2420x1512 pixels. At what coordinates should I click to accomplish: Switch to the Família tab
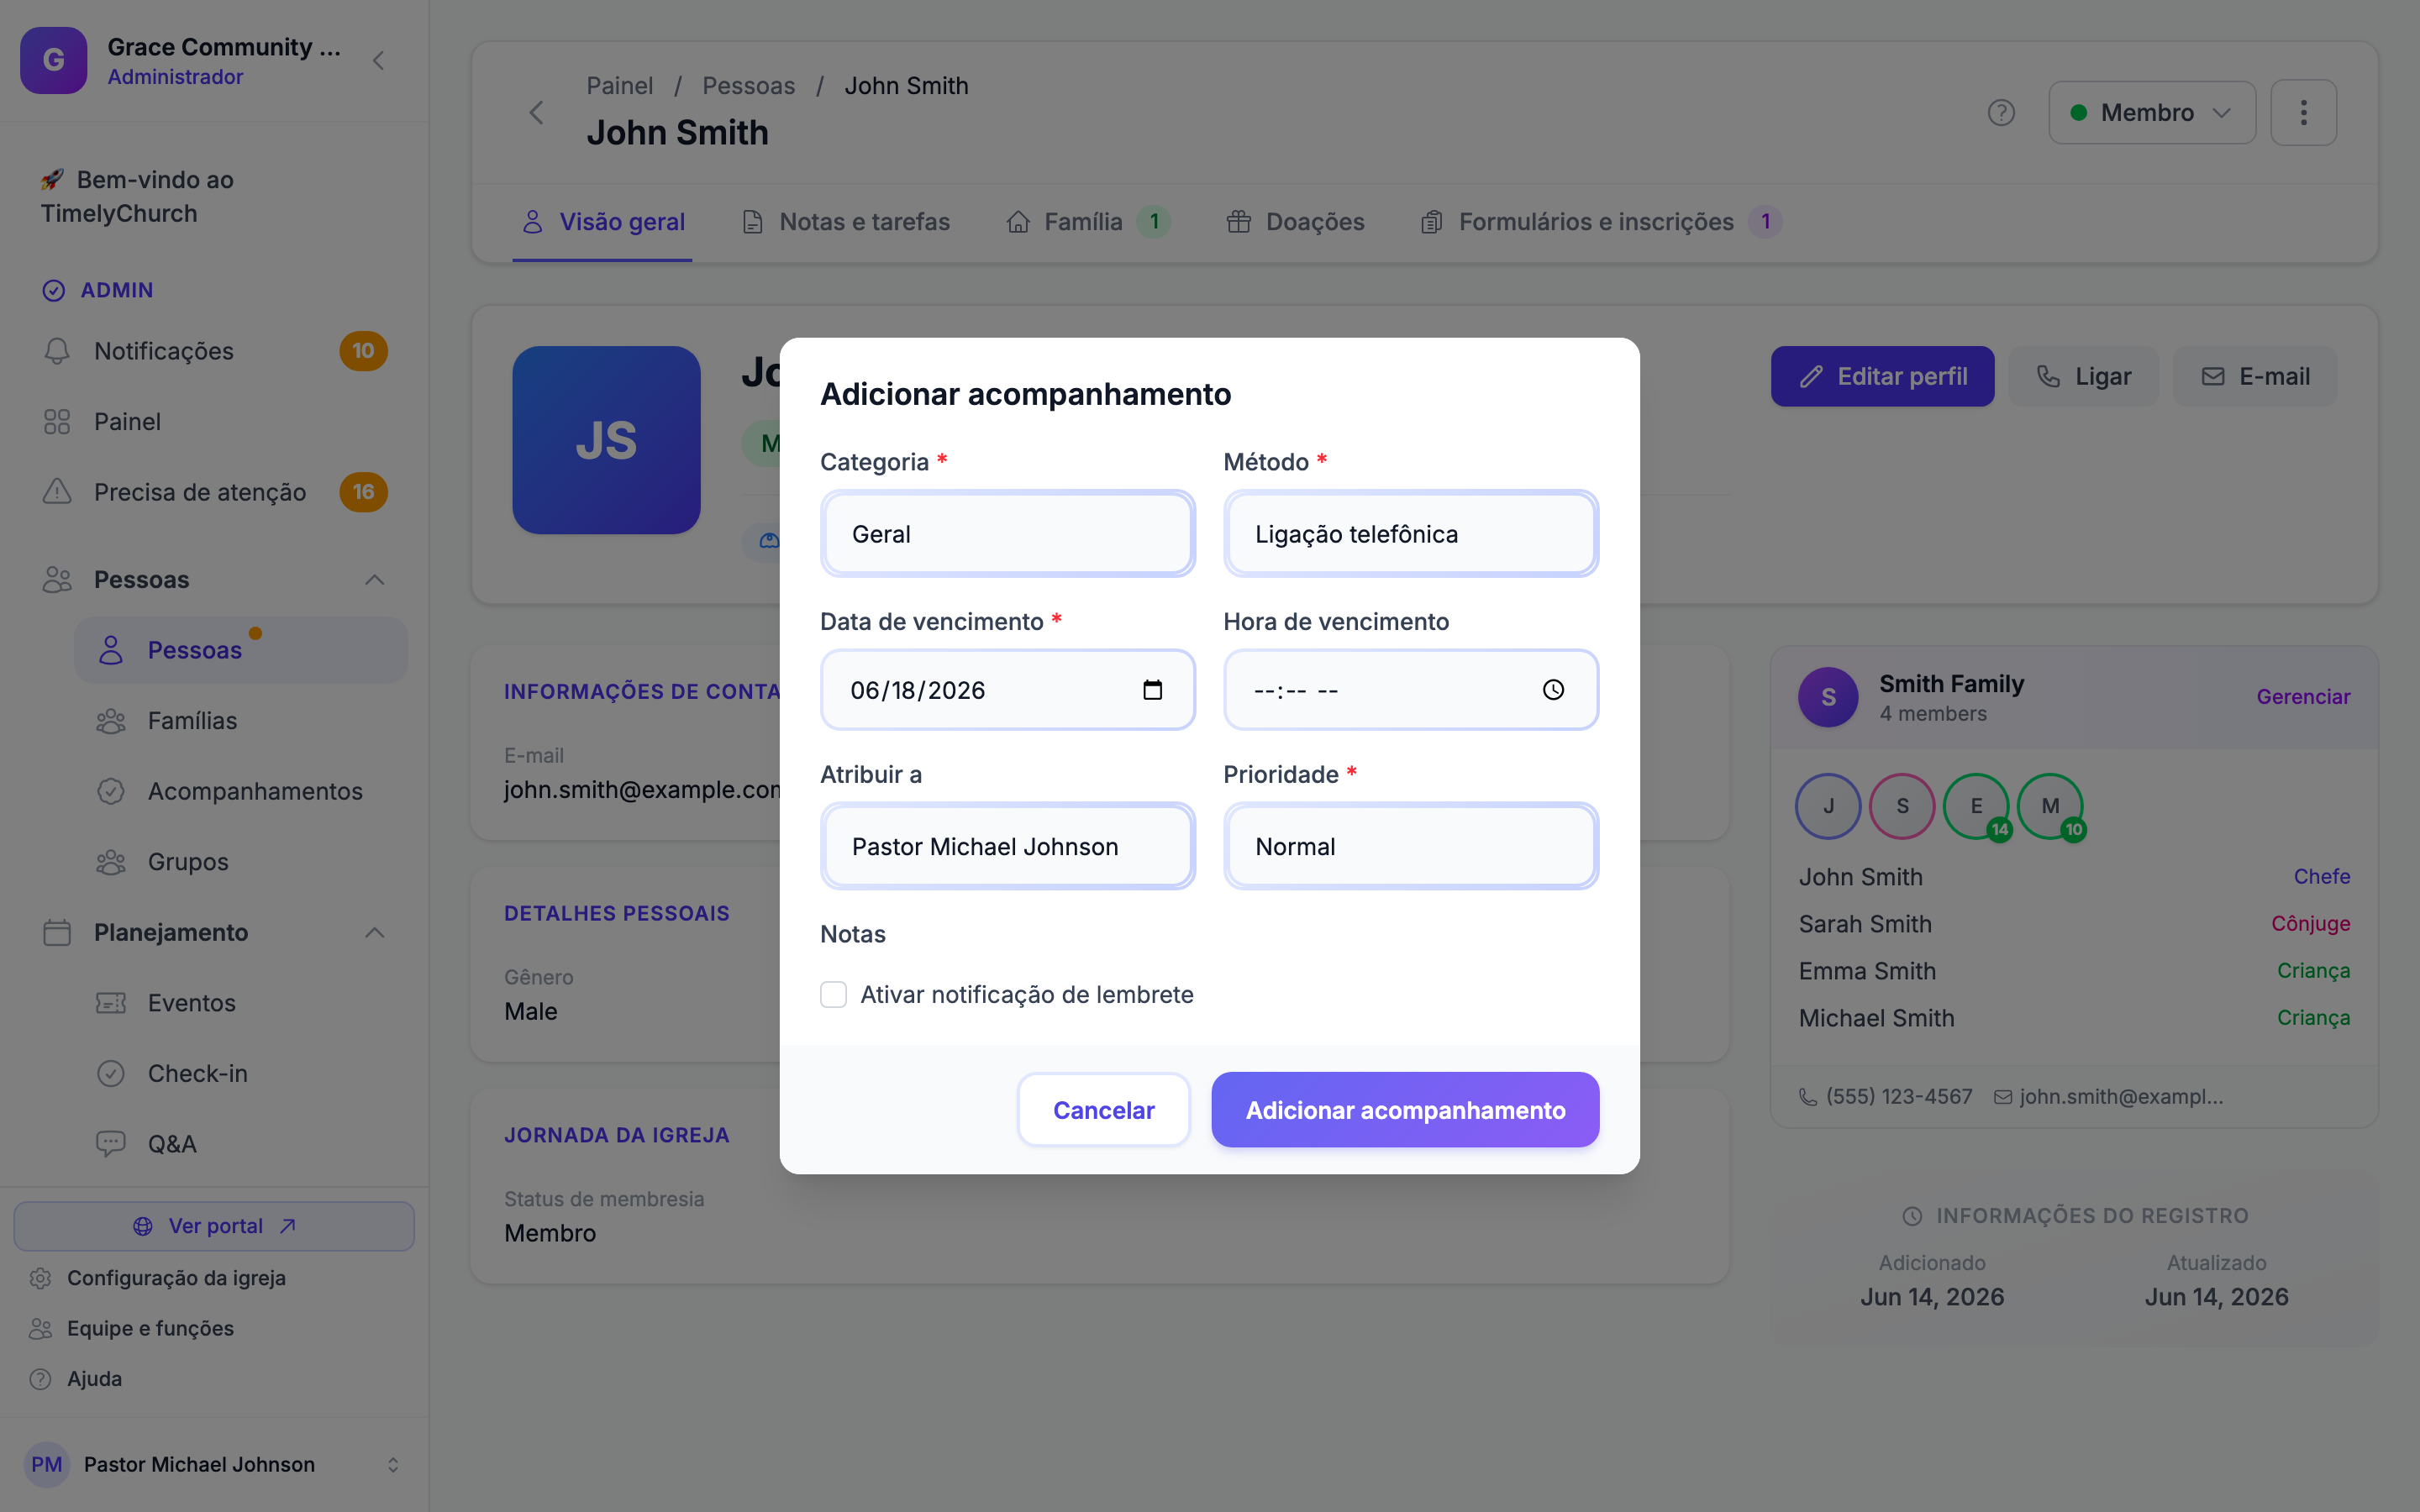click(x=1088, y=222)
